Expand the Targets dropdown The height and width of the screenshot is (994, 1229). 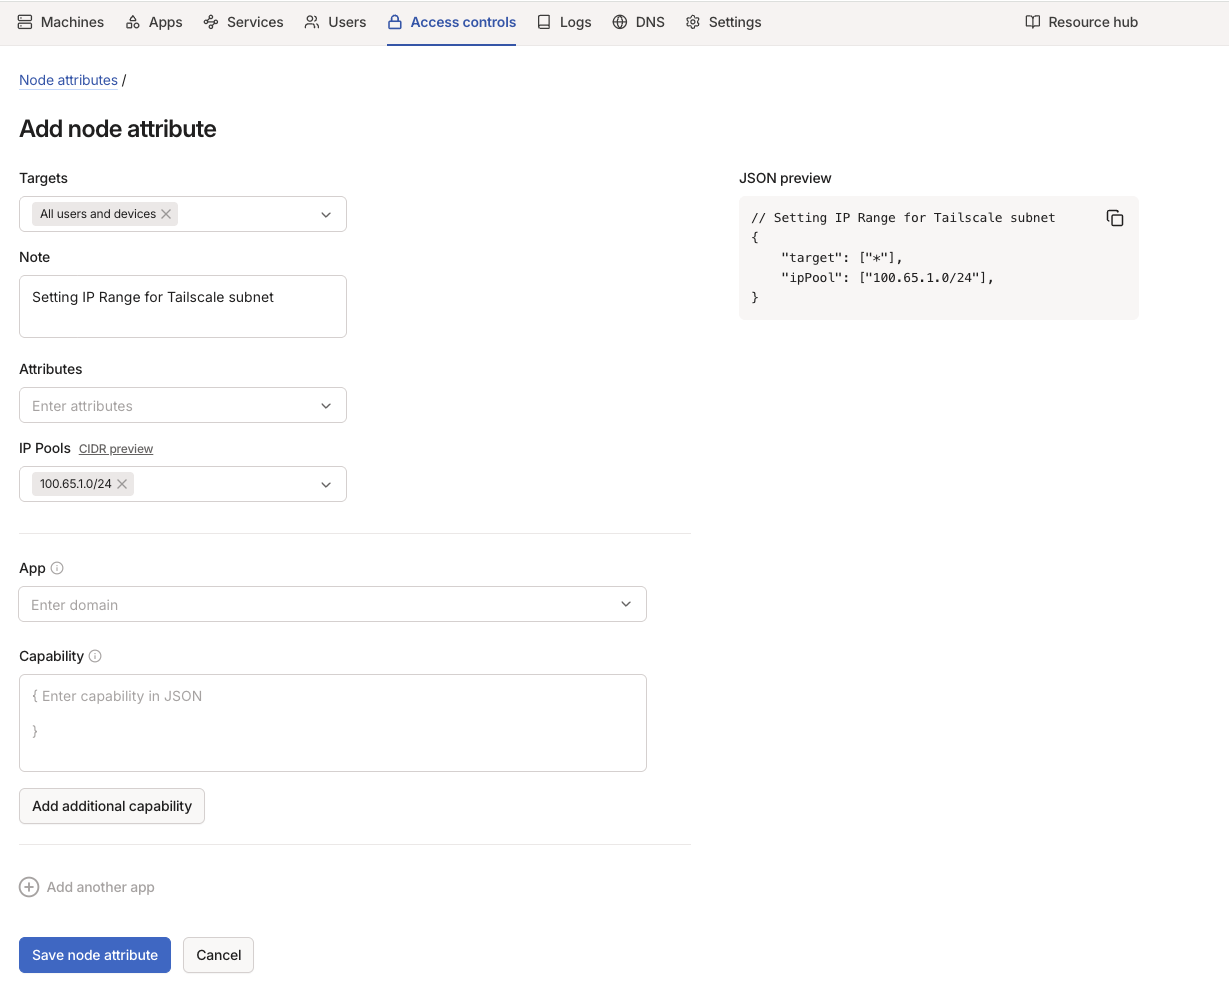(326, 214)
